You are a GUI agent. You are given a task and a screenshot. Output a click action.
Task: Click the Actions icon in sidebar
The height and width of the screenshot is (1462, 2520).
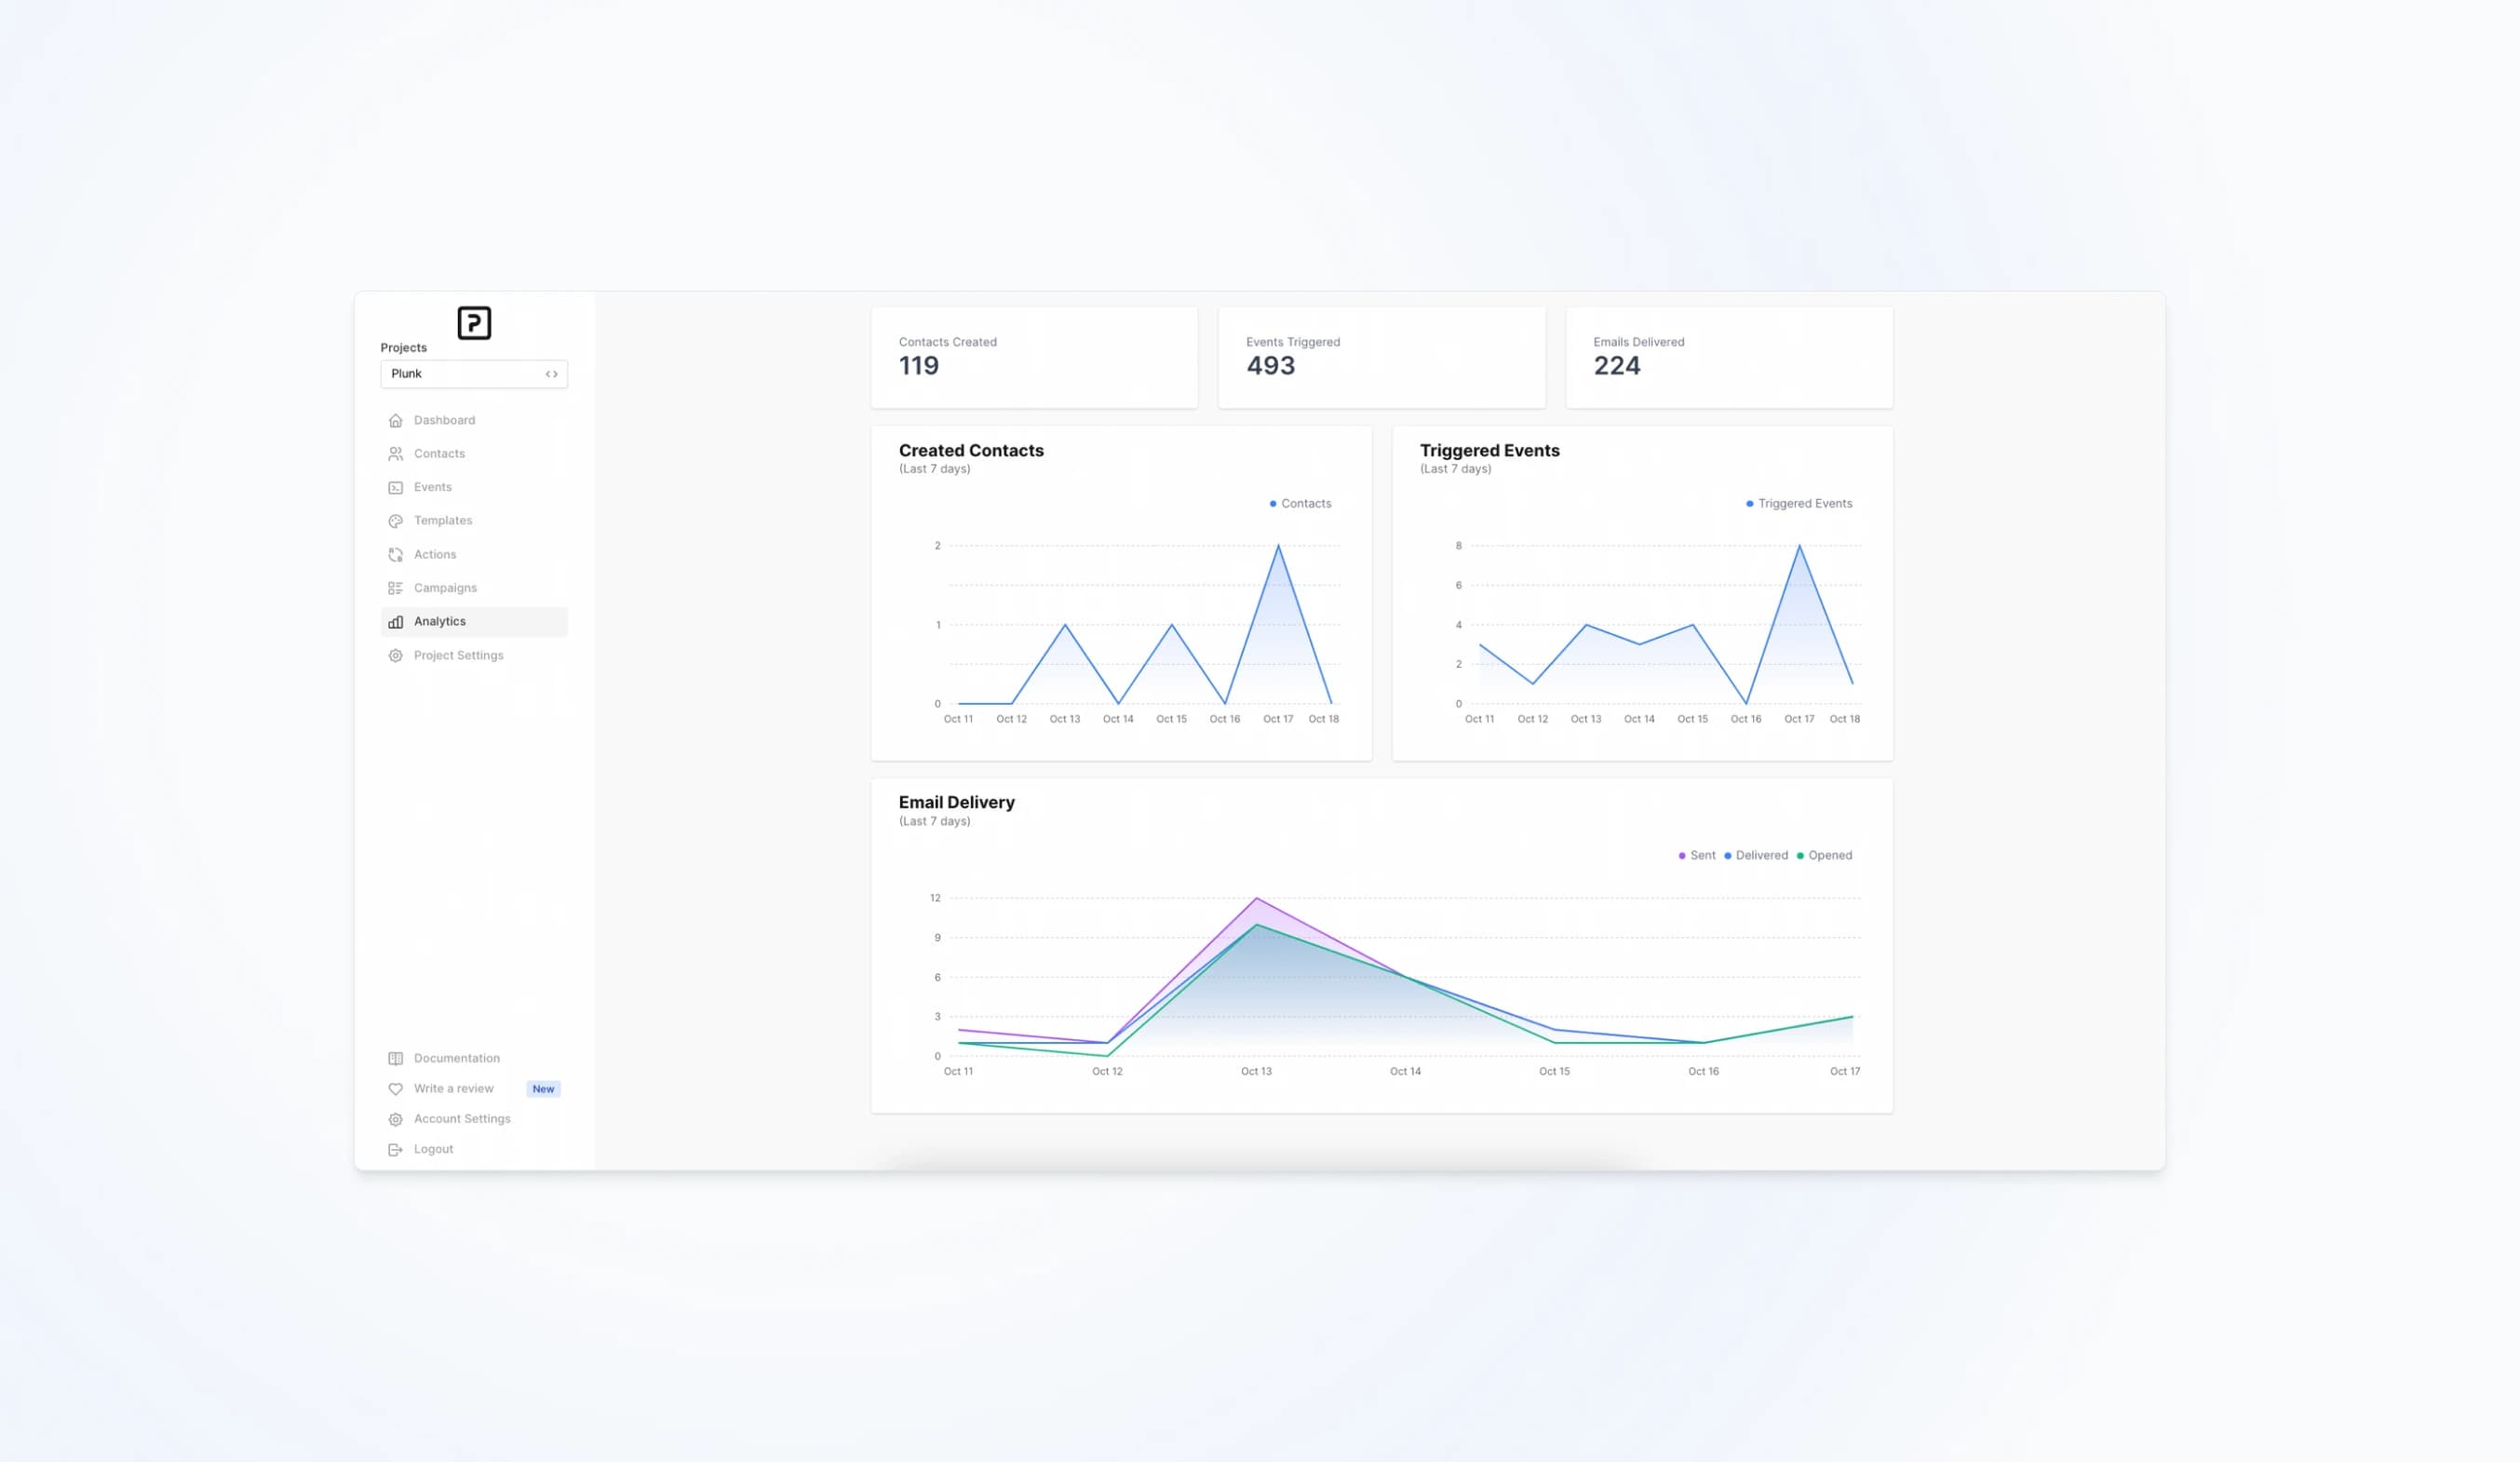(x=395, y=553)
